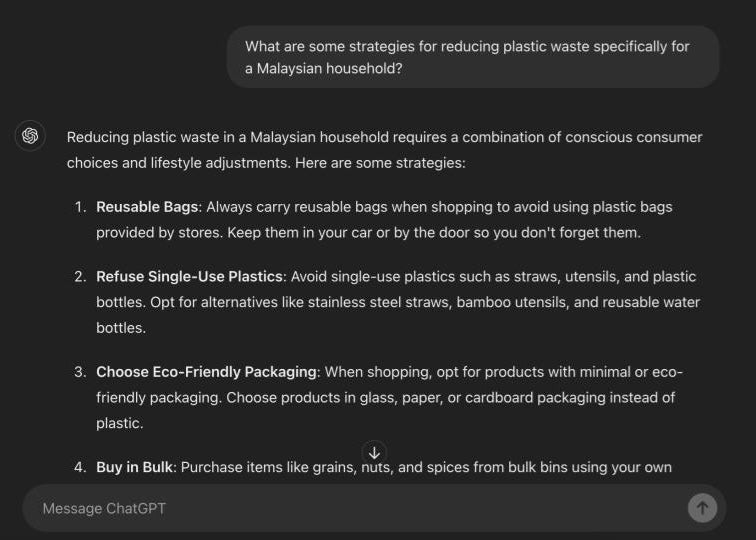The width and height of the screenshot is (756, 540).
Task: Click the user question message bubble
Action: click(x=472, y=57)
